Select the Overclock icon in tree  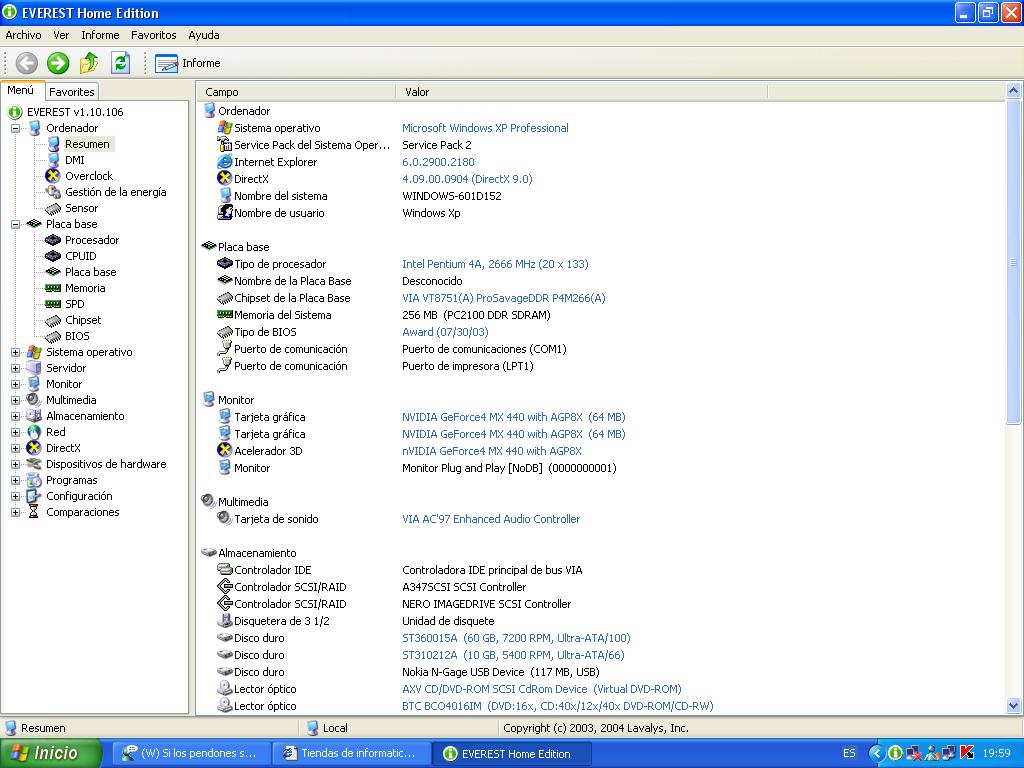click(x=53, y=176)
